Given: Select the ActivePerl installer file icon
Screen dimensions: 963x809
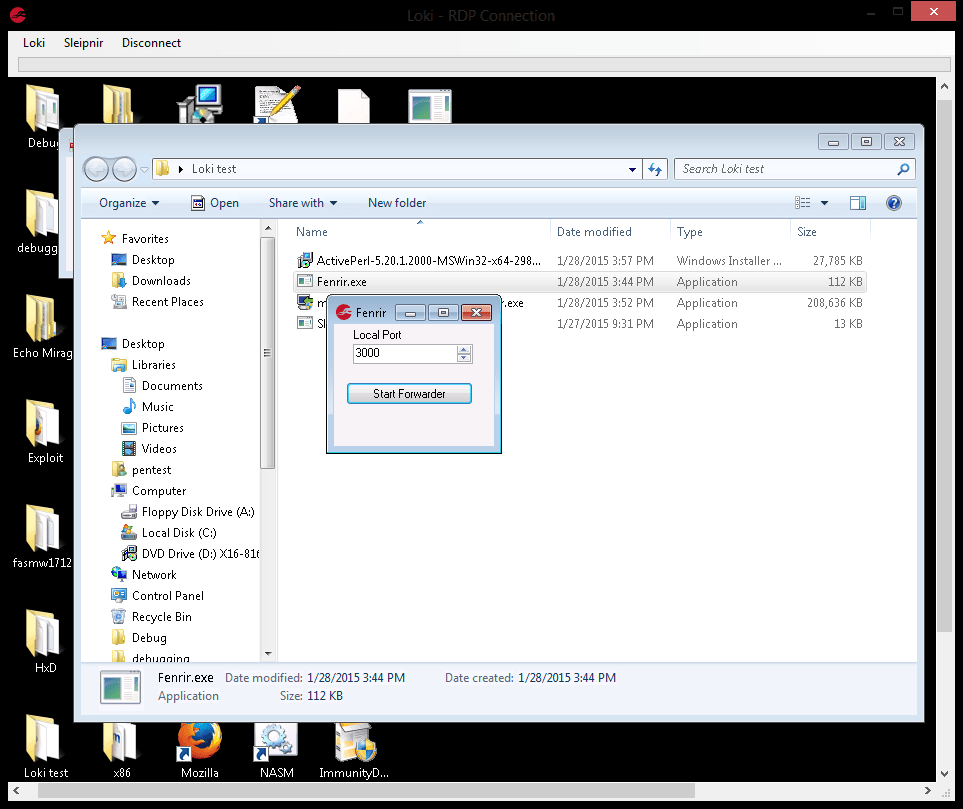Looking at the screenshot, I should 306,261.
